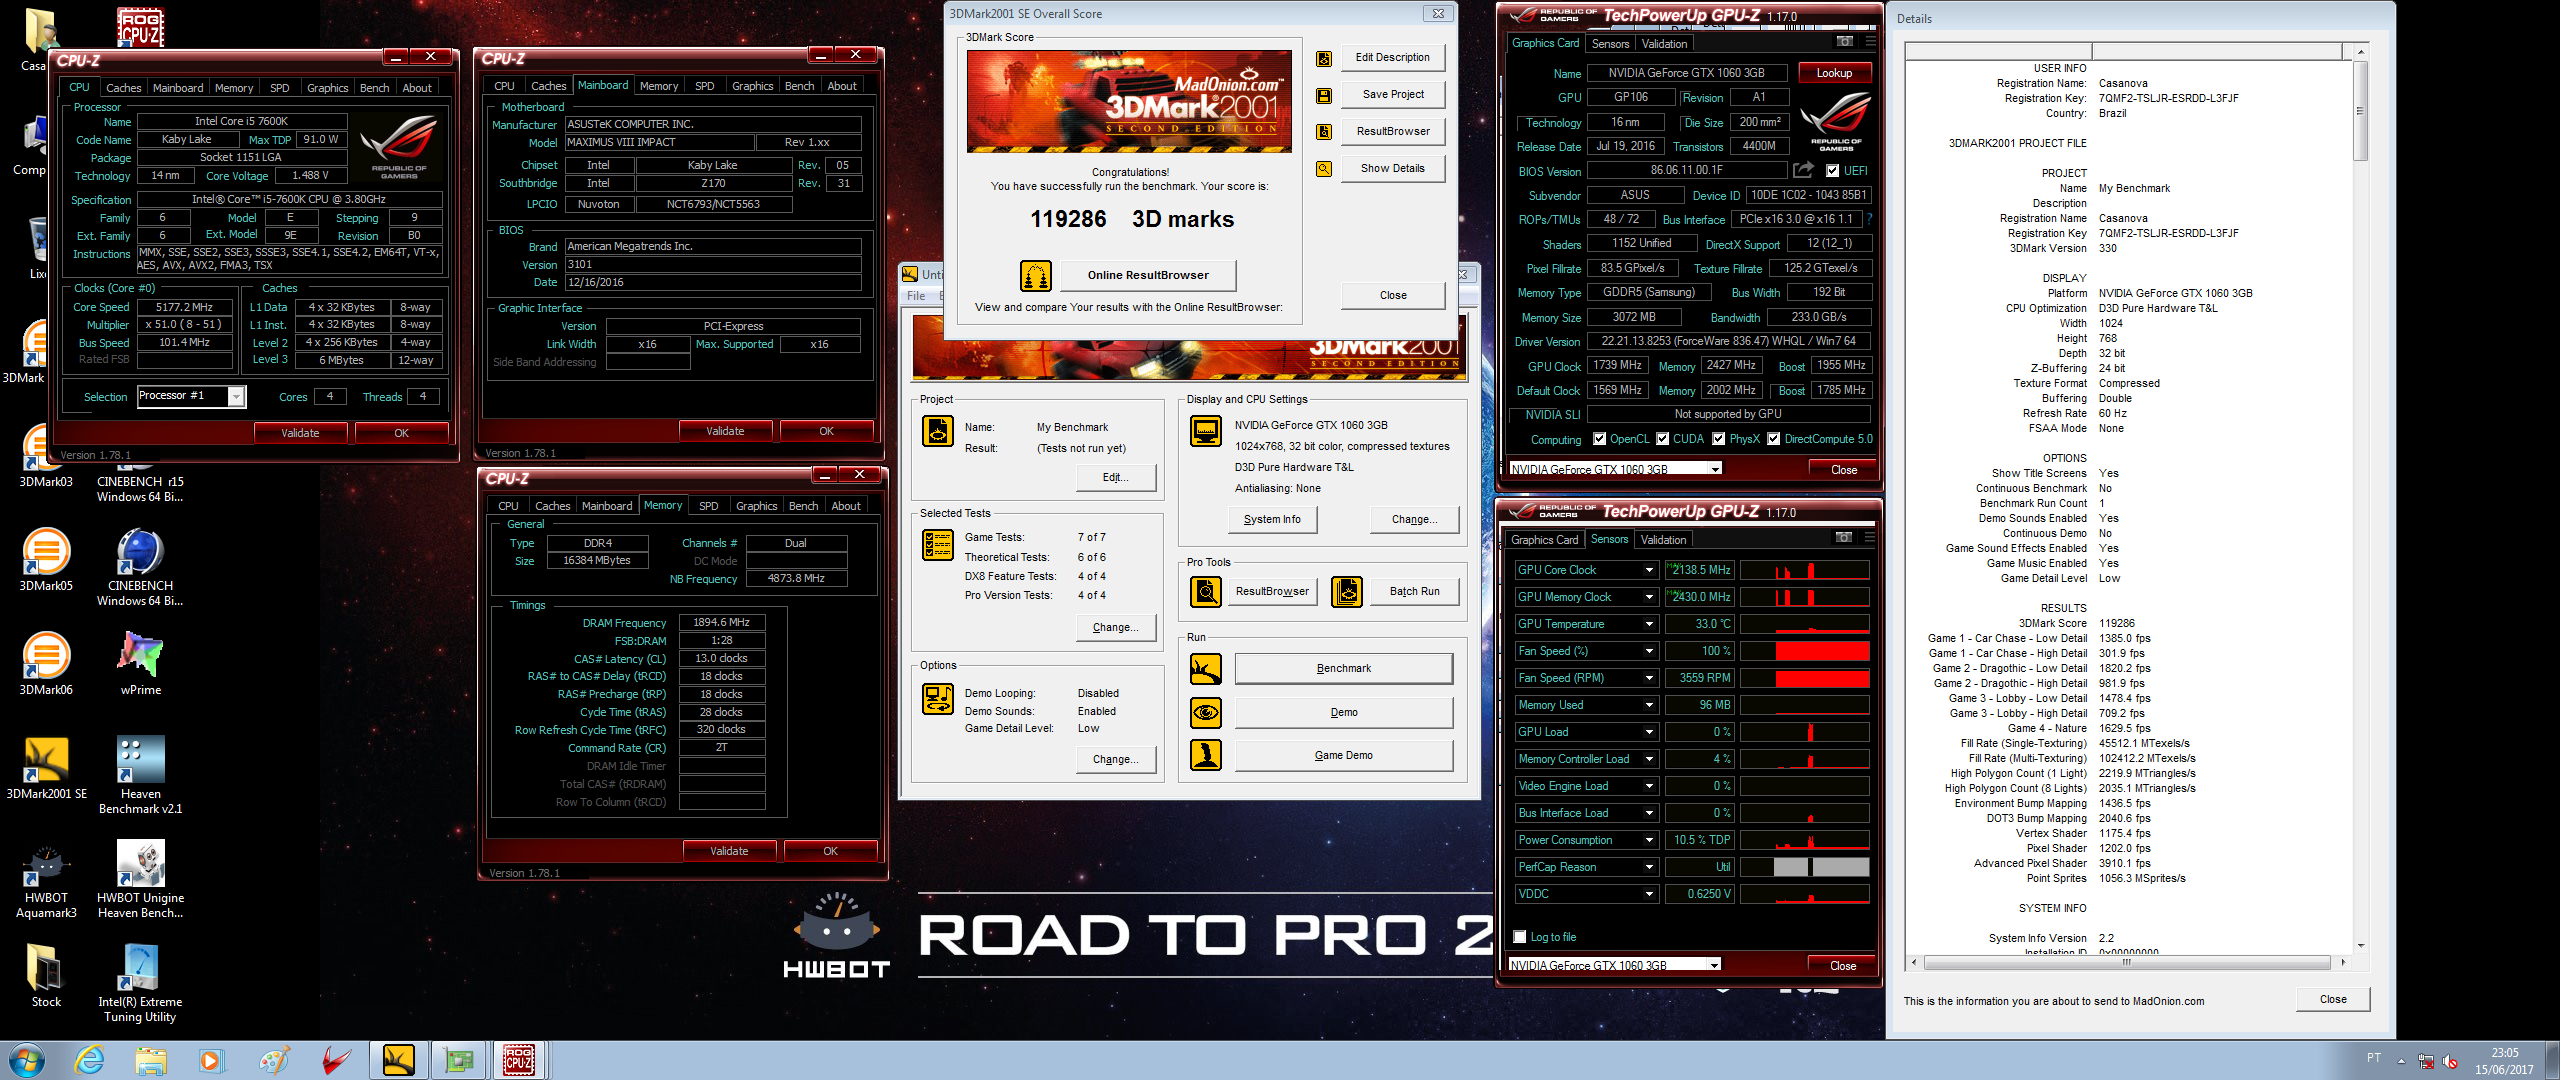Click the Options icon in 3DMark2001
This screenshot has height=1080, width=2560.
pos(937,699)
